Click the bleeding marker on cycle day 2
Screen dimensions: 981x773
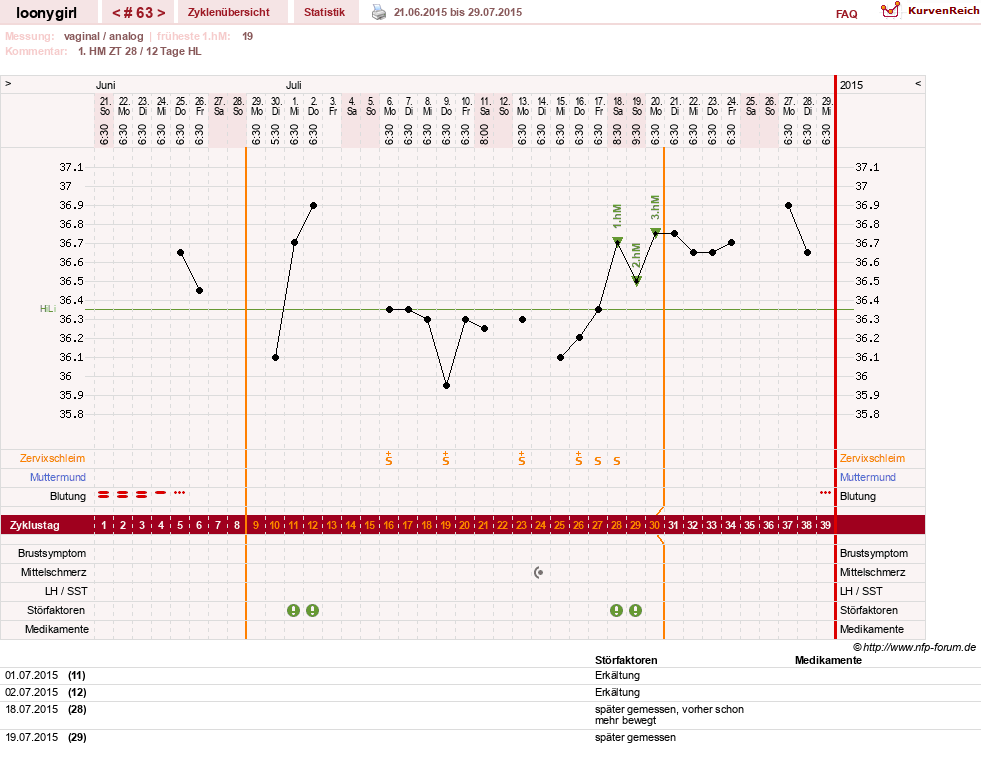tap(123, 494)
